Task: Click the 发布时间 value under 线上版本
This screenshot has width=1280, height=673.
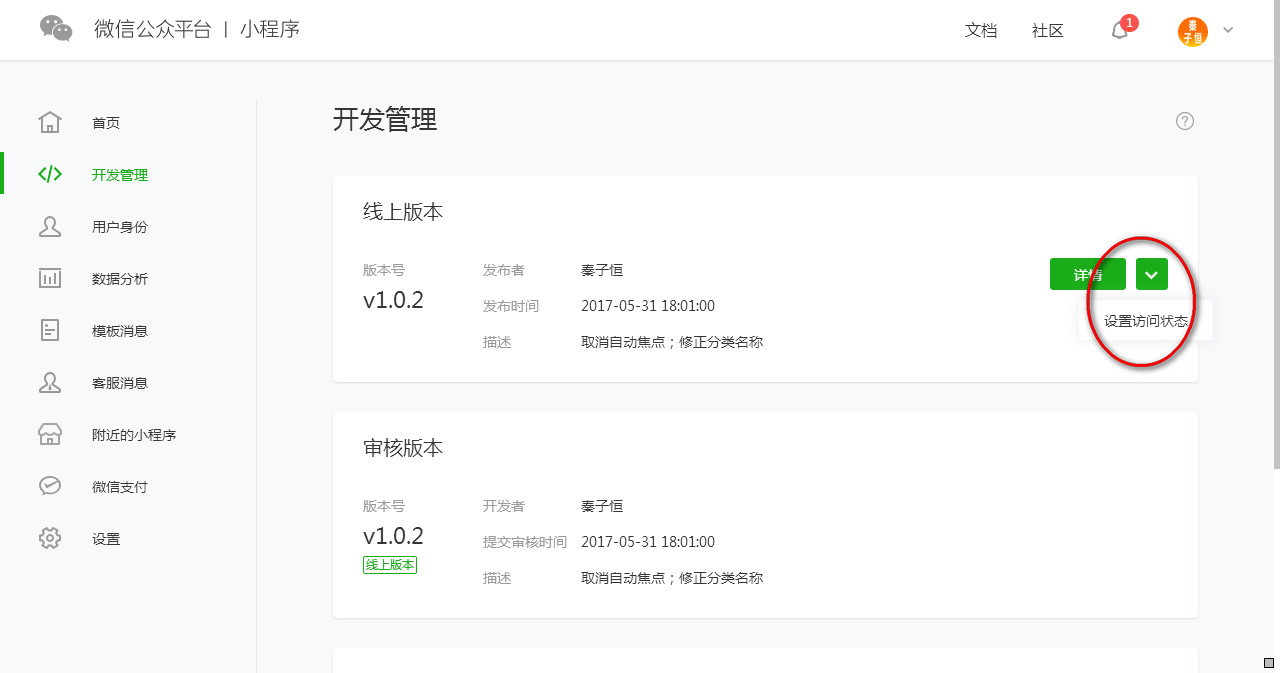Action: pos(648,306)
